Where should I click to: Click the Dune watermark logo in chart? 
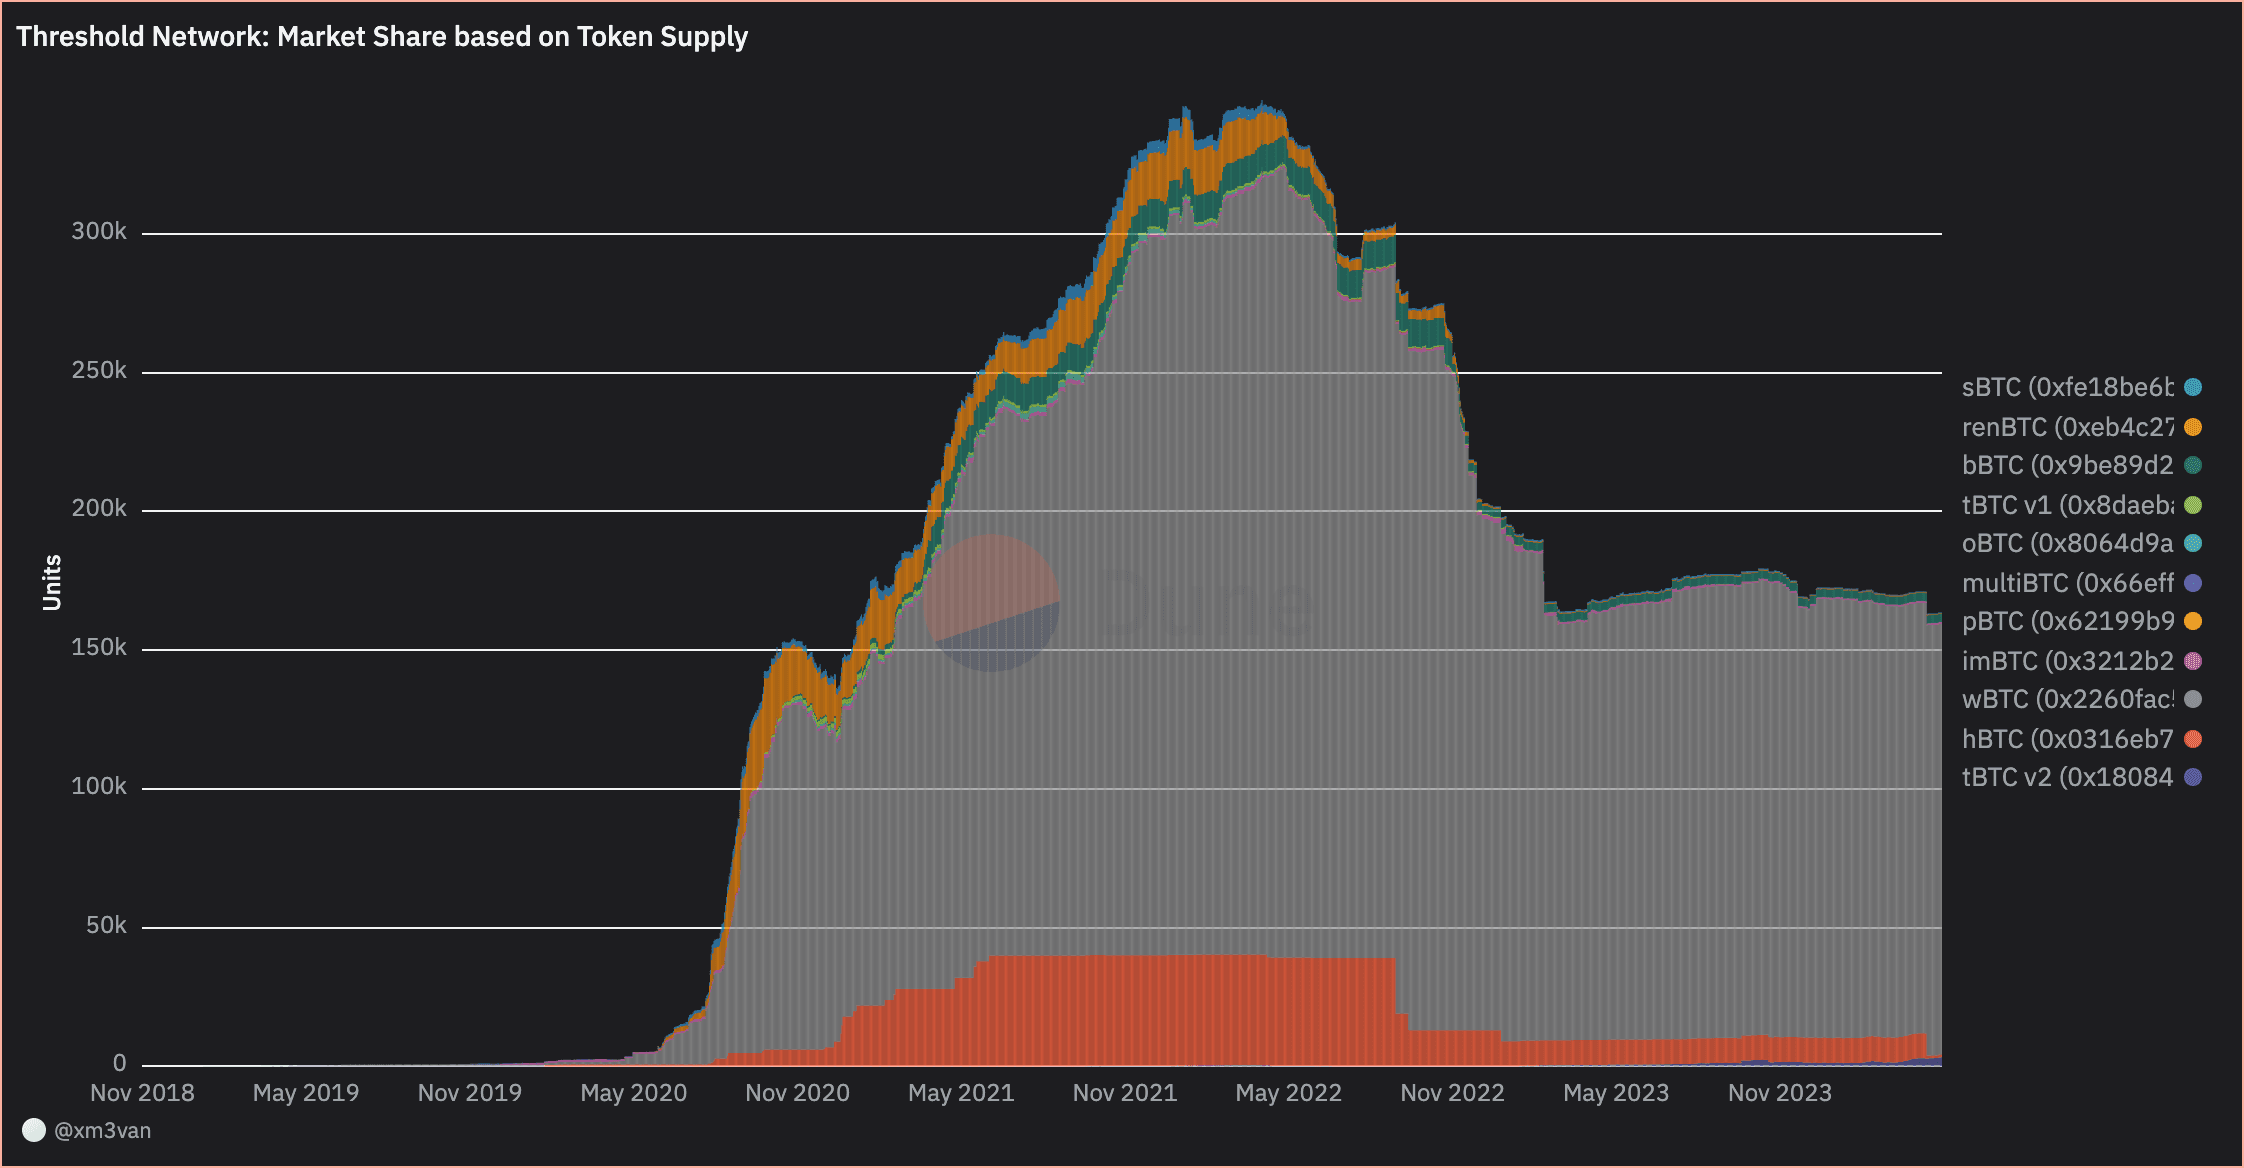(x=991, y=603)
